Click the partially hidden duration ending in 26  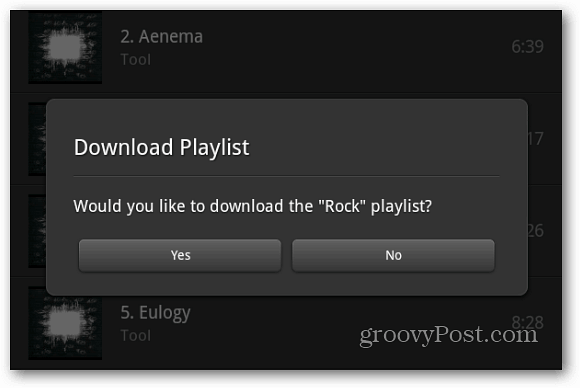click(535, 230)
